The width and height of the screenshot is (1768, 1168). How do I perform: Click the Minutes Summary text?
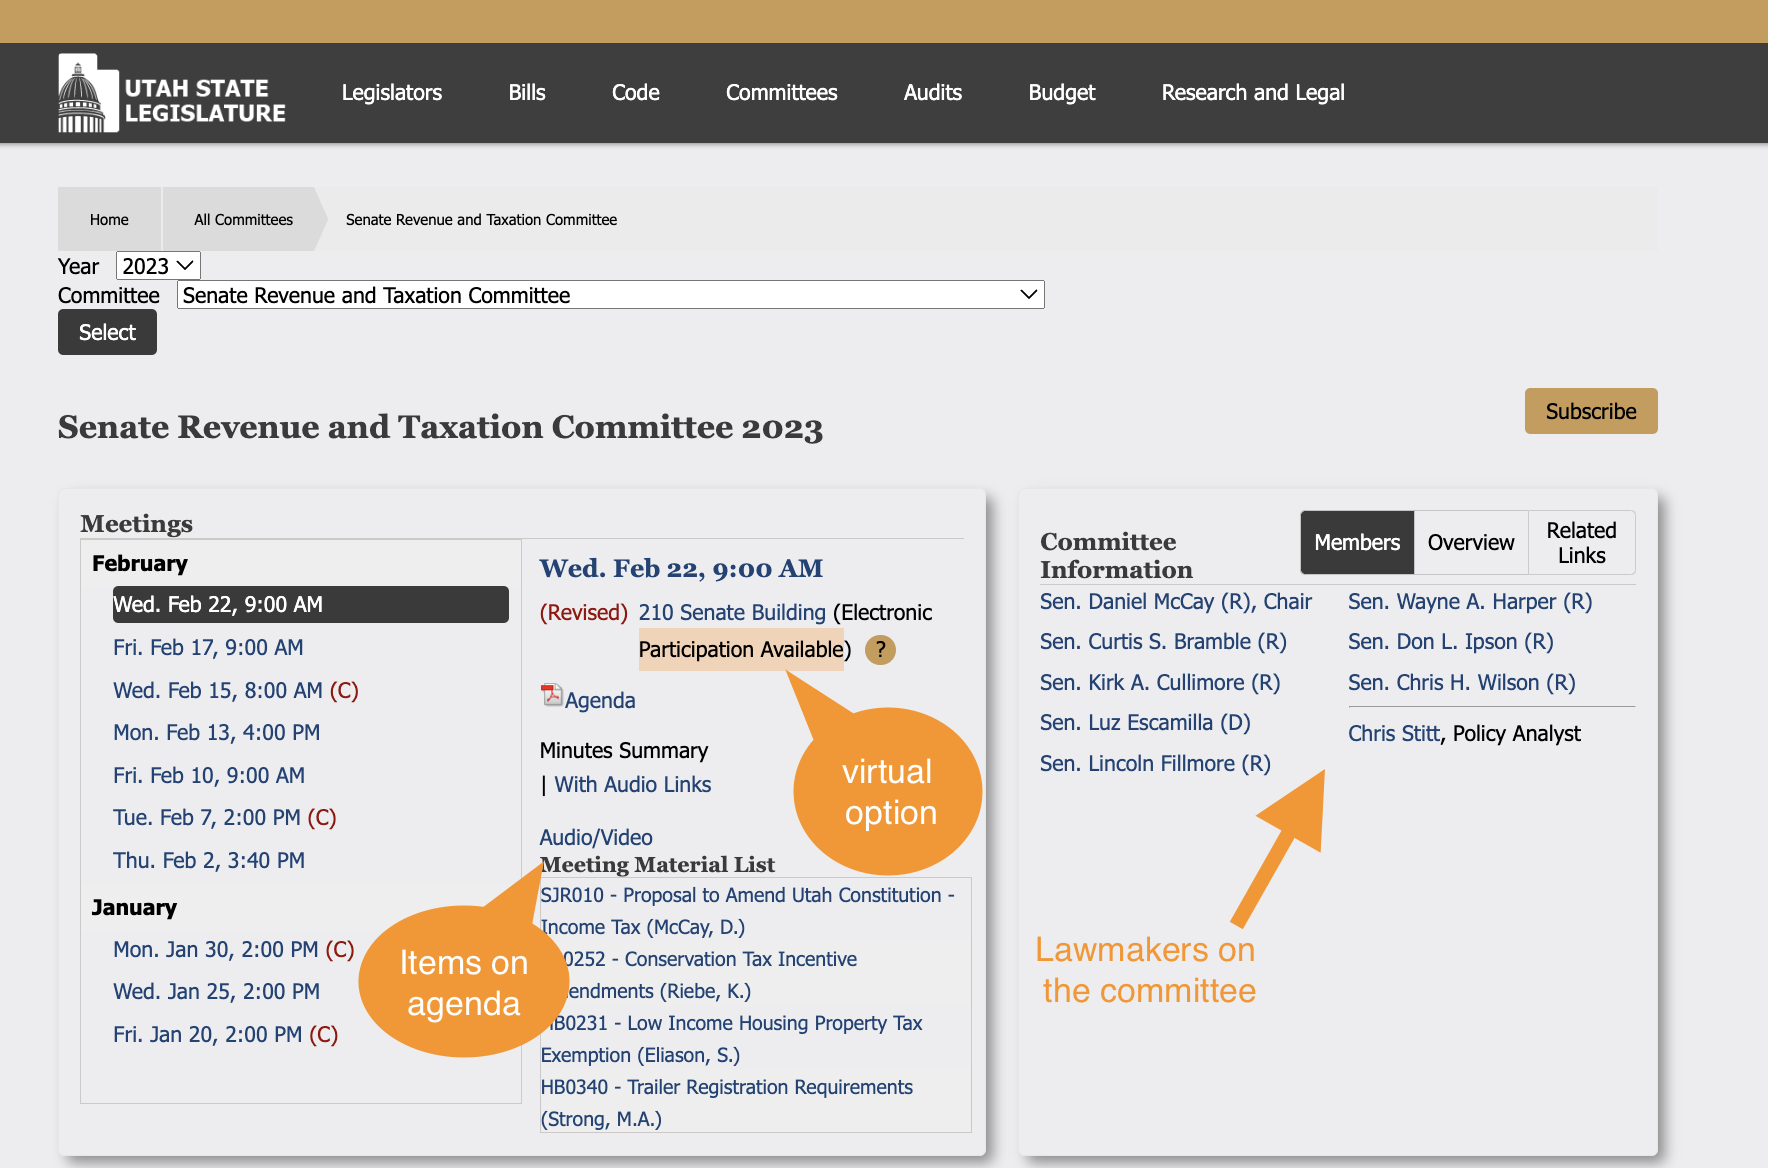point(624,751)
